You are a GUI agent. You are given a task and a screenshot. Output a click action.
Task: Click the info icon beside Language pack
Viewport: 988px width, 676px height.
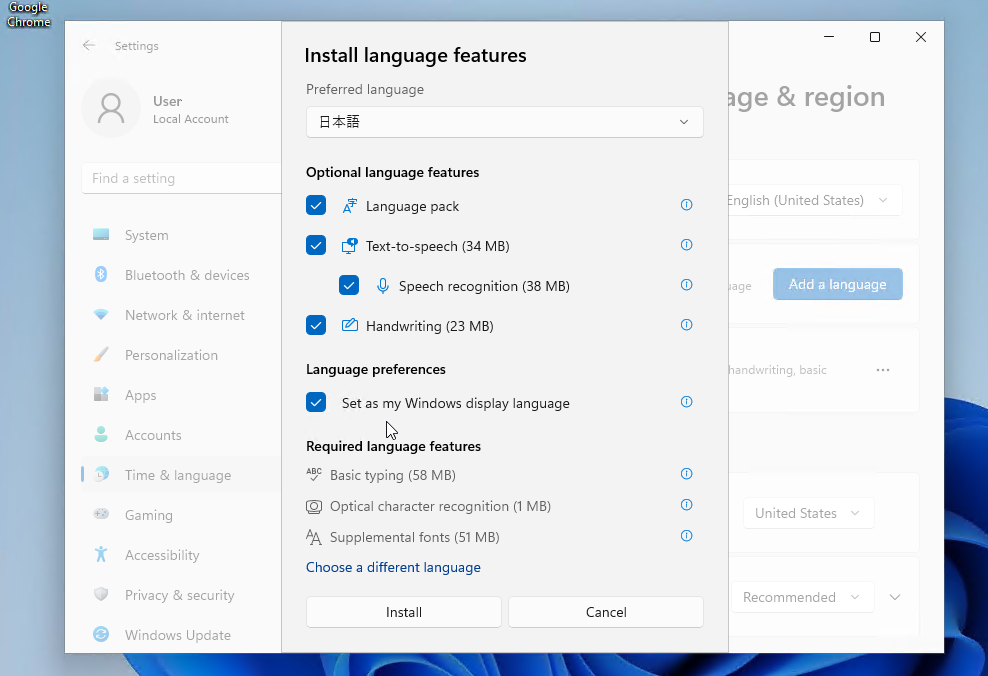(x=686, y=205)
